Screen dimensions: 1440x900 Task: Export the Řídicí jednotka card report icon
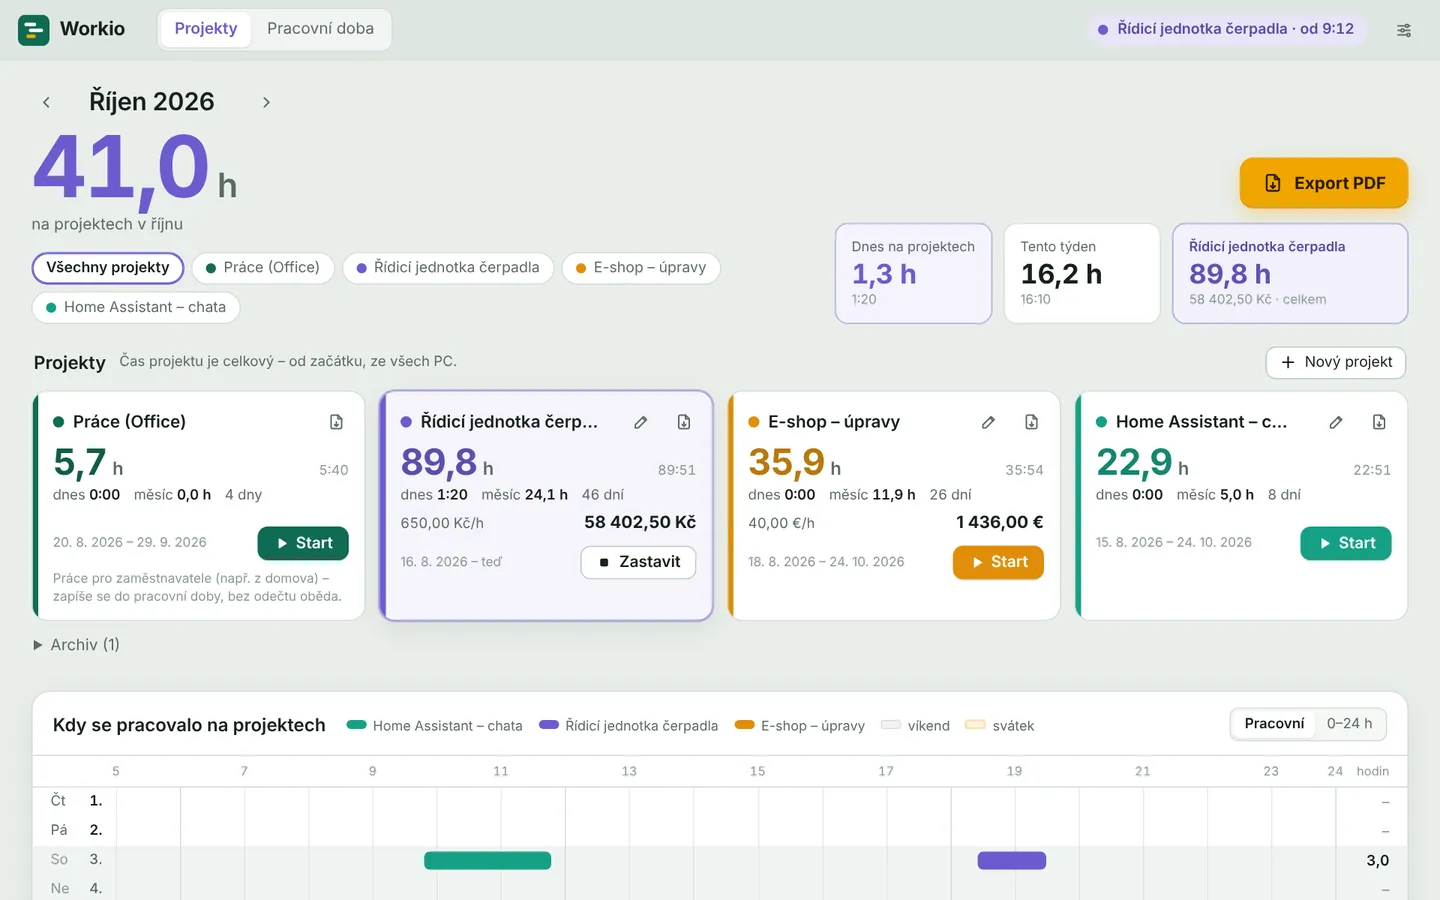pos(684,422)
